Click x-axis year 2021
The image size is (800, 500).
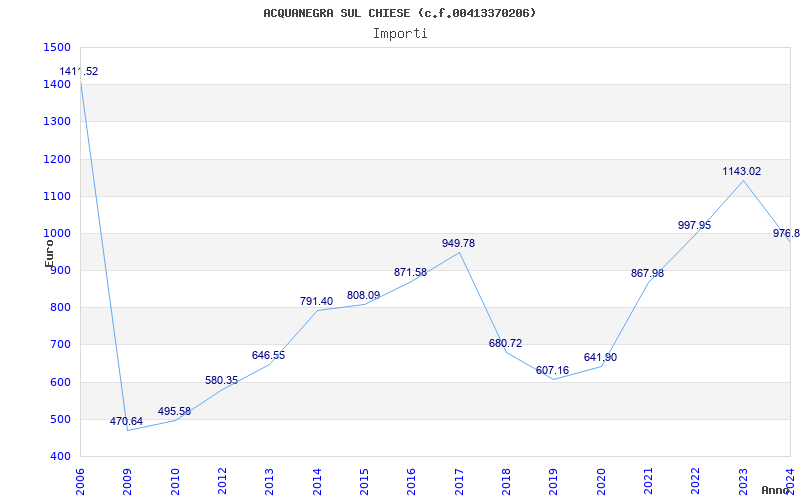click(648, 482)
